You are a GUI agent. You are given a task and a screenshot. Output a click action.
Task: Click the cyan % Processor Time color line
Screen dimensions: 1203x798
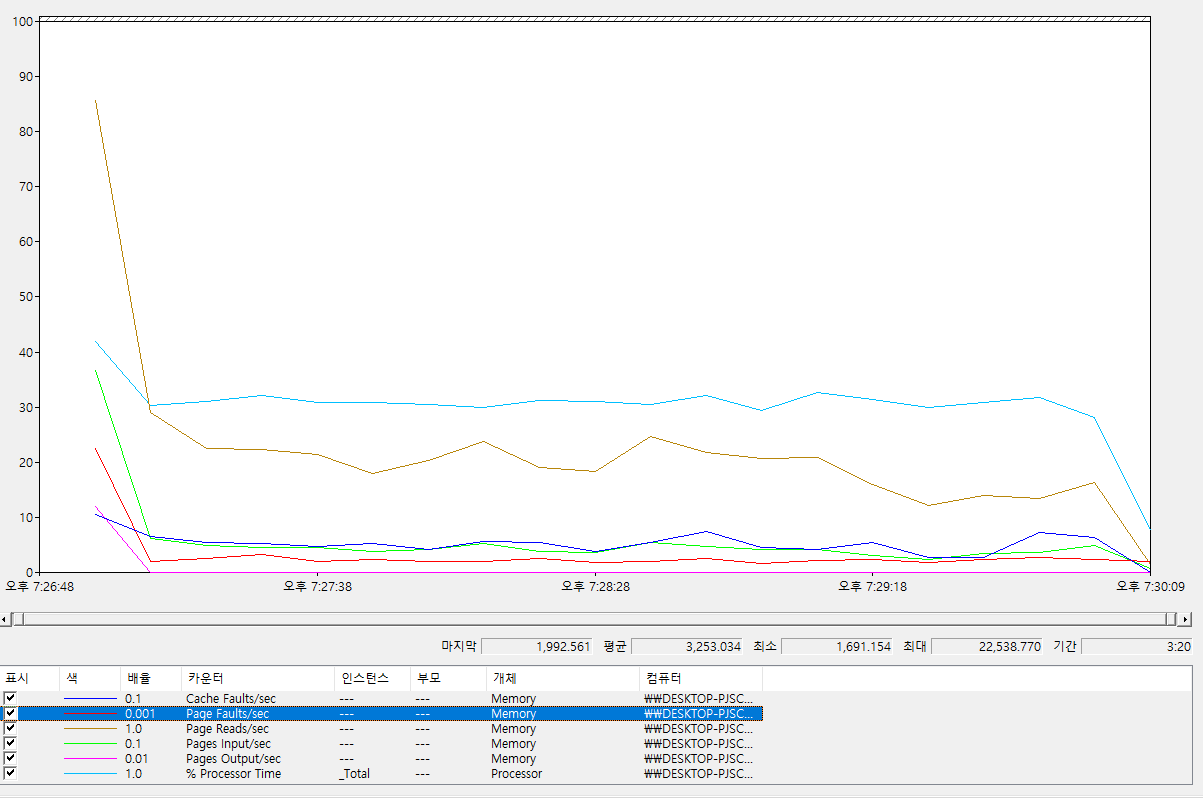[x=90, y=773]
